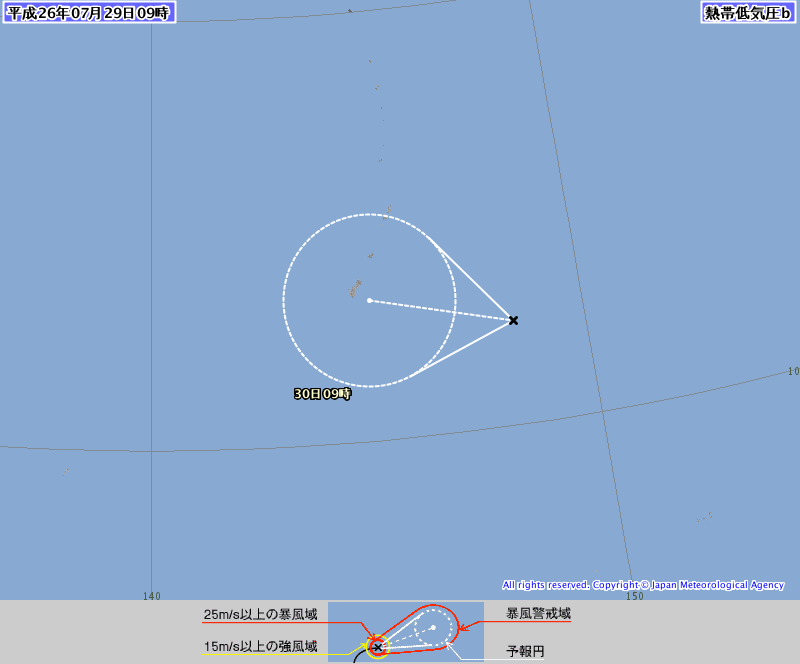Click the 熱帯低気圧b title label

point(748,13)
